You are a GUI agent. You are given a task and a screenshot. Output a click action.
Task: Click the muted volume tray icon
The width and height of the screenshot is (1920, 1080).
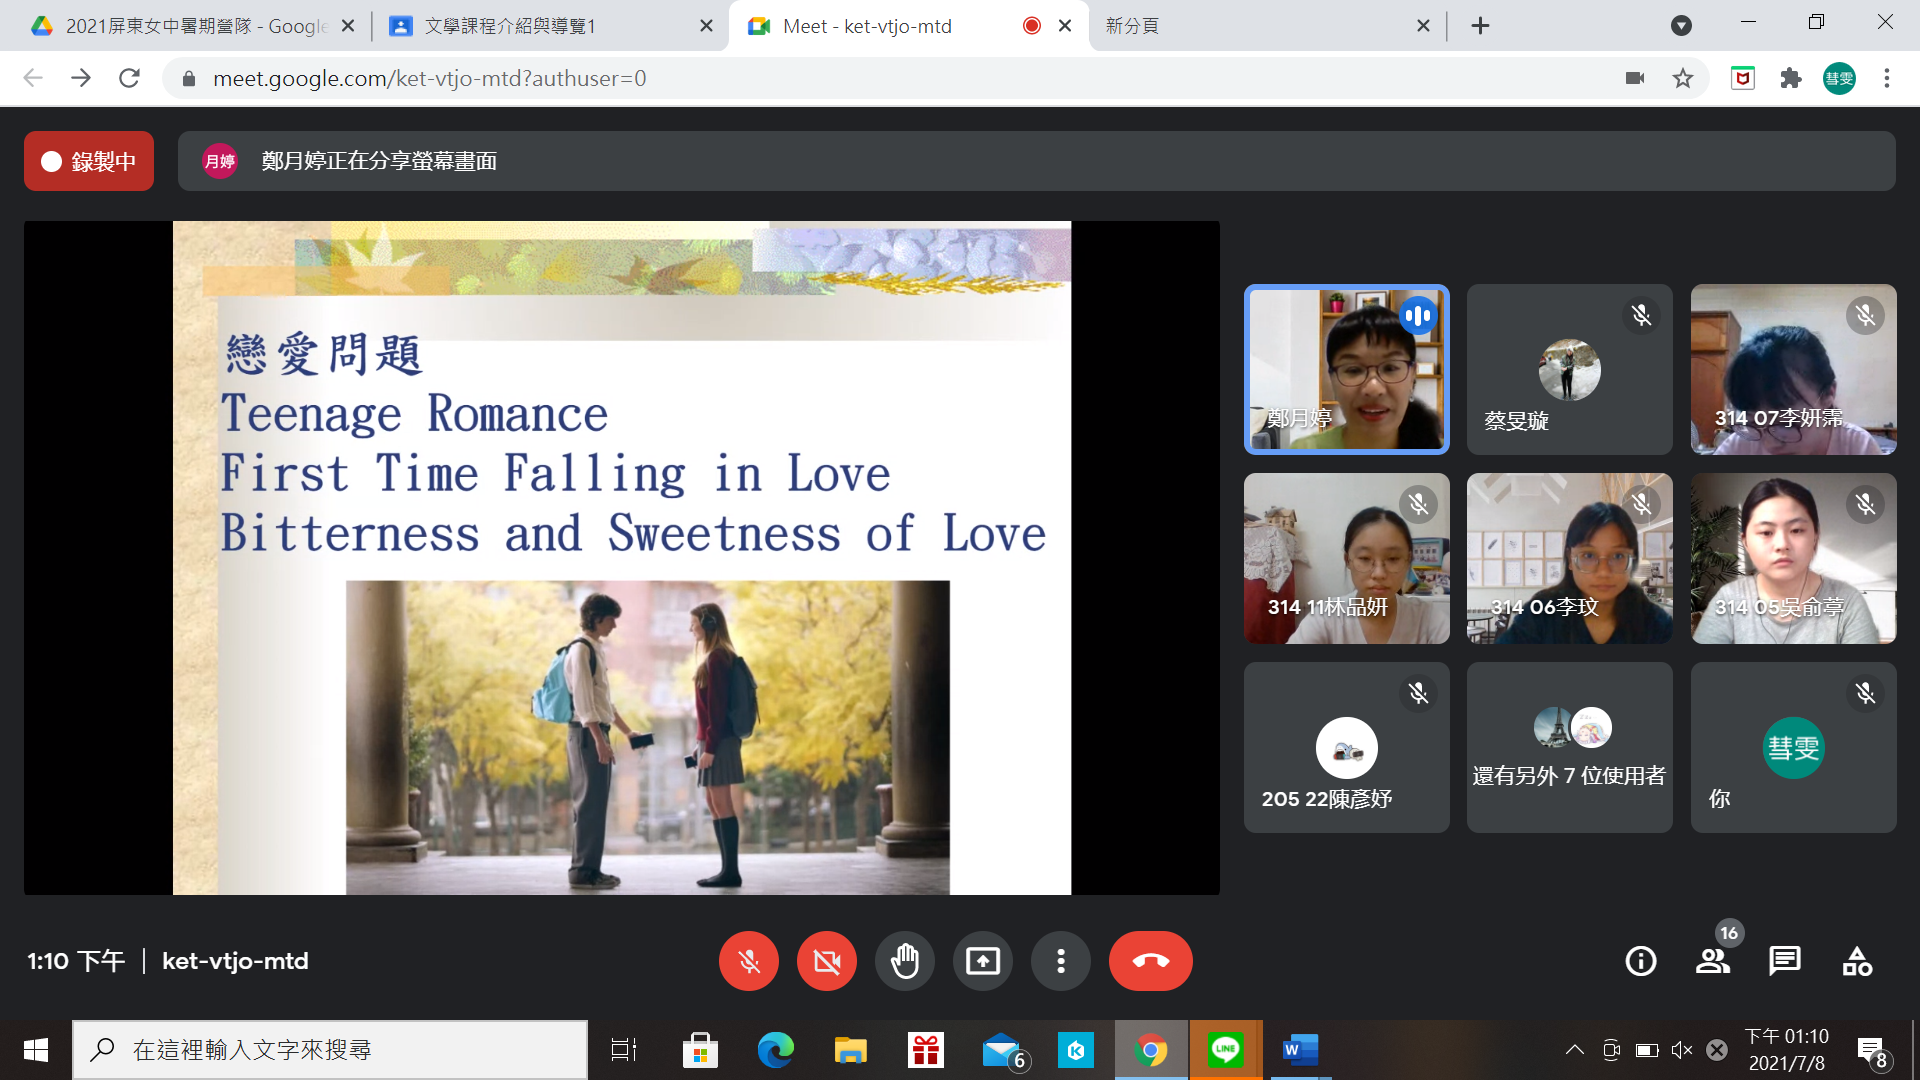[1682, 1050]
